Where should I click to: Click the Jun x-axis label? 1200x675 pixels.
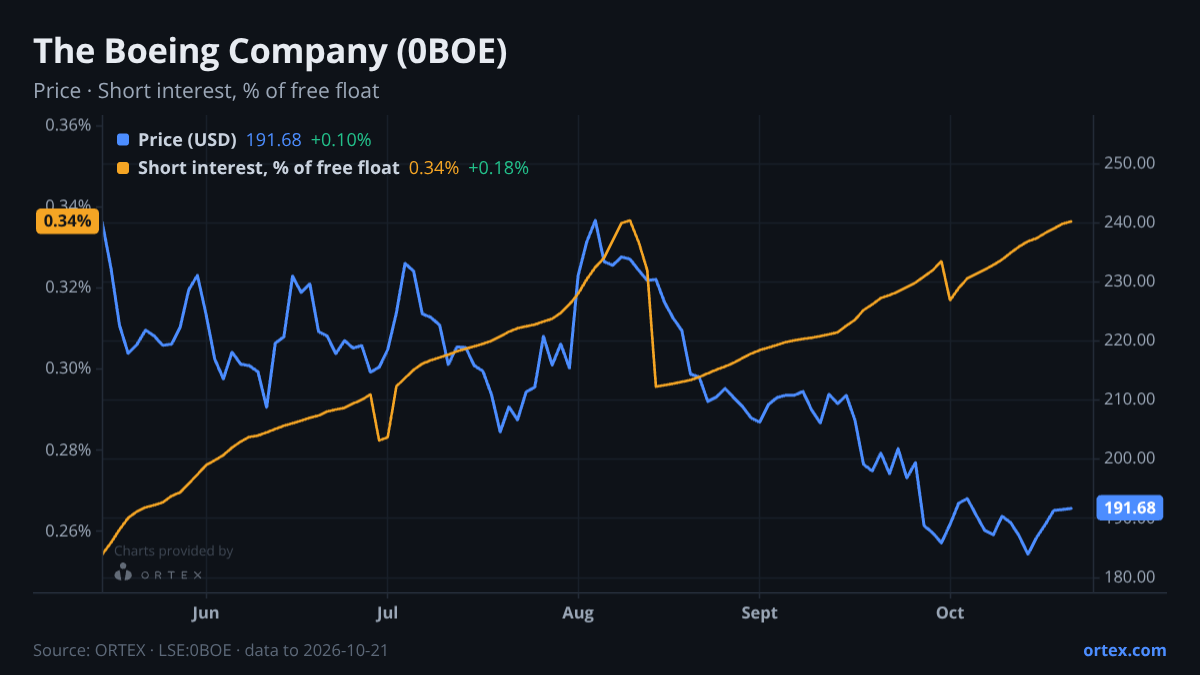pyautogui.click(x=205, y=612)
